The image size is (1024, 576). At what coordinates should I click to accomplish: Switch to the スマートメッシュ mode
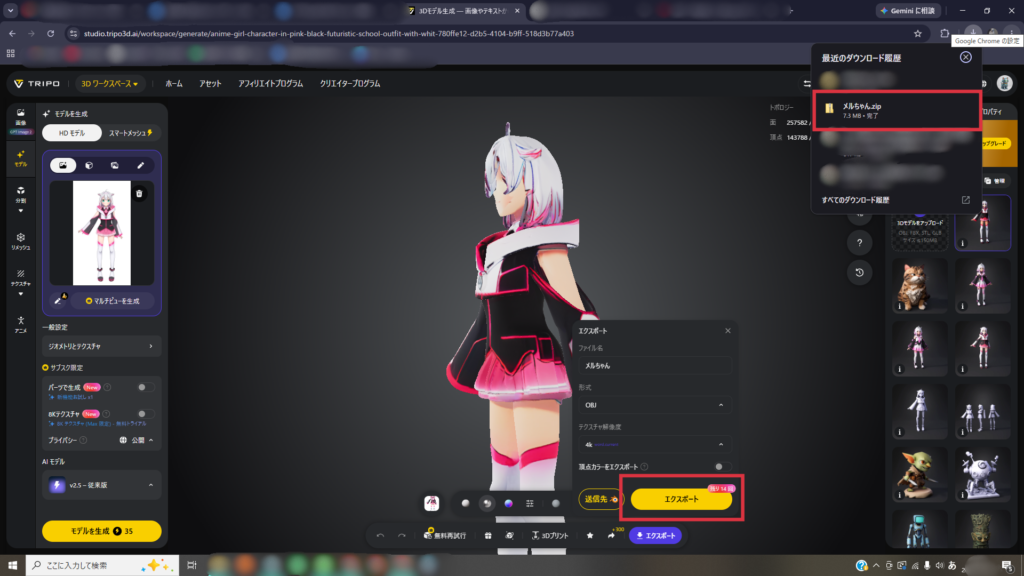point(131,133)
